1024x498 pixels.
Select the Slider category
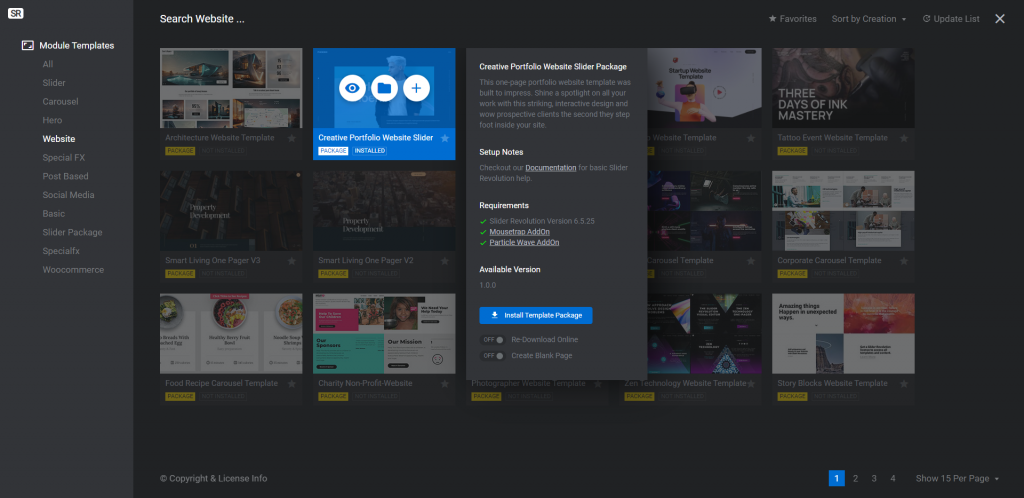click(54, 83)
